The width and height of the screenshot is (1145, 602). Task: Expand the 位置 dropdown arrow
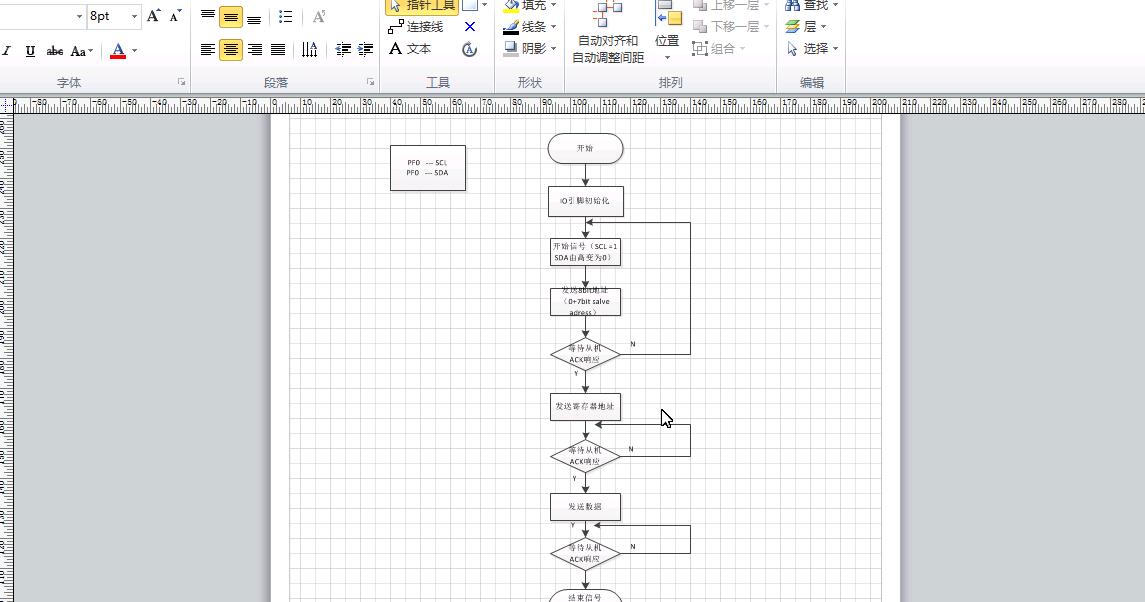667,58
